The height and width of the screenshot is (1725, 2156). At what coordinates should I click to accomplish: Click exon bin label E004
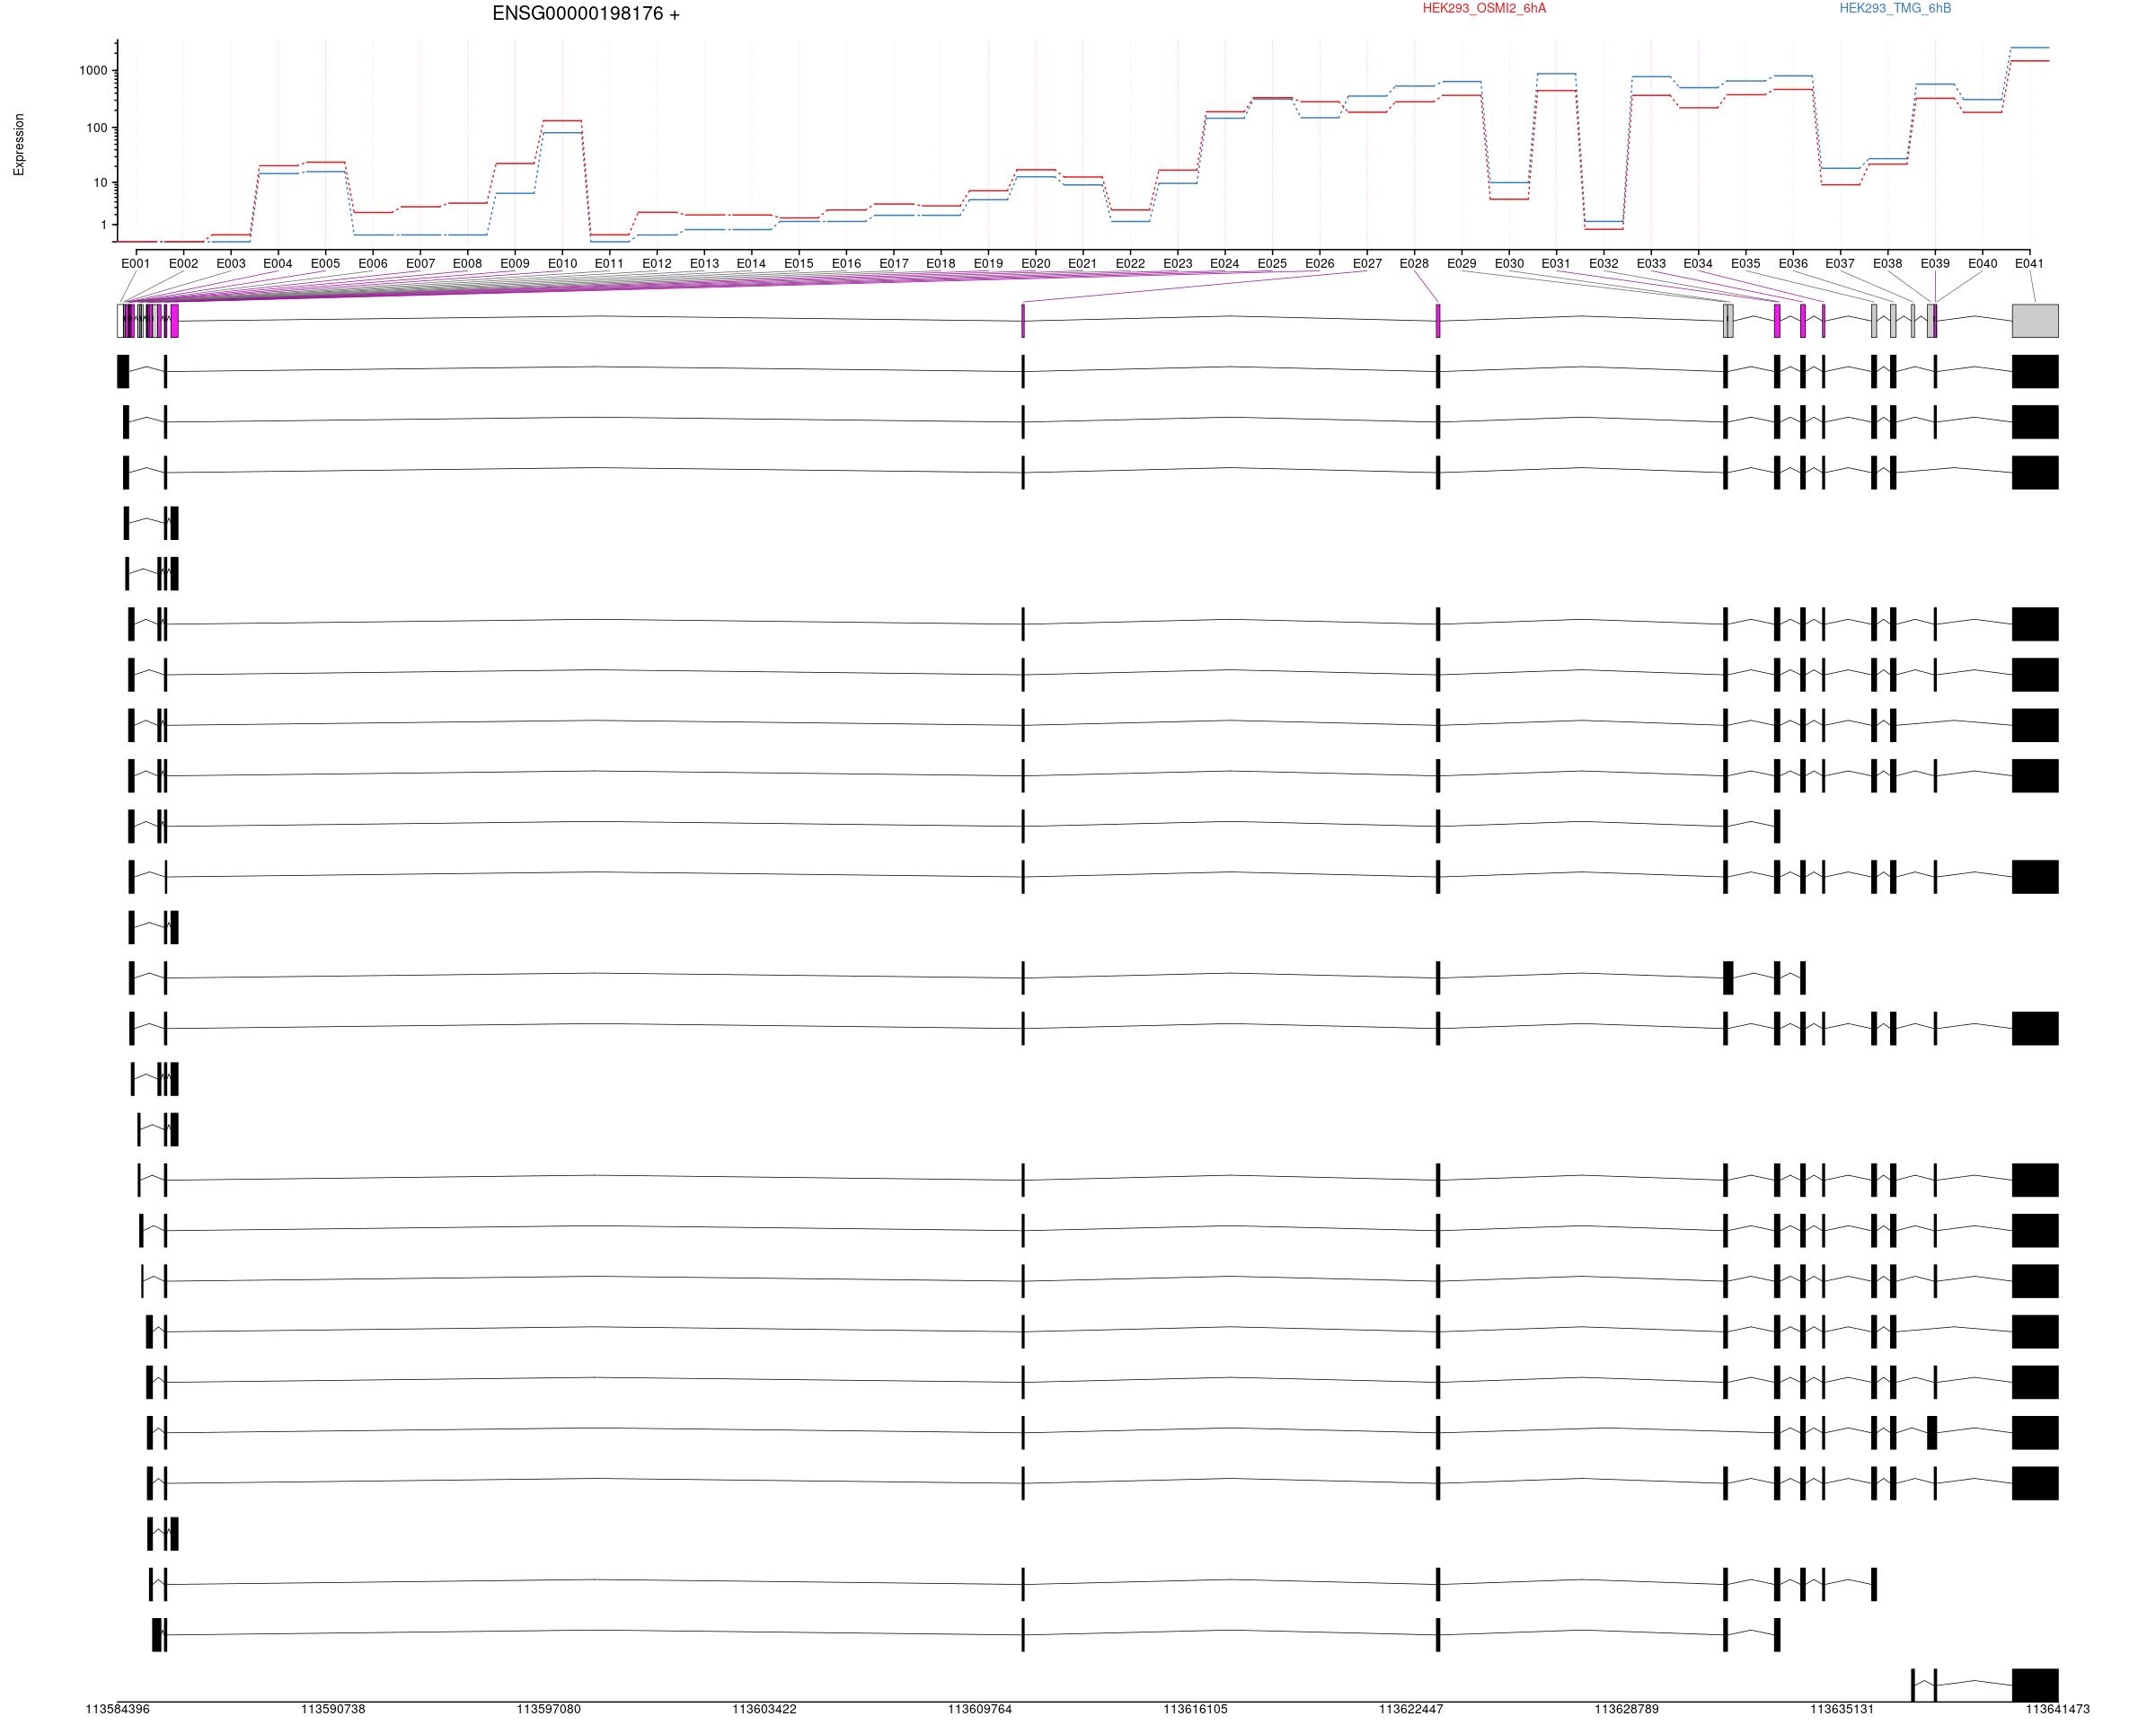click(x=278, y=264)
